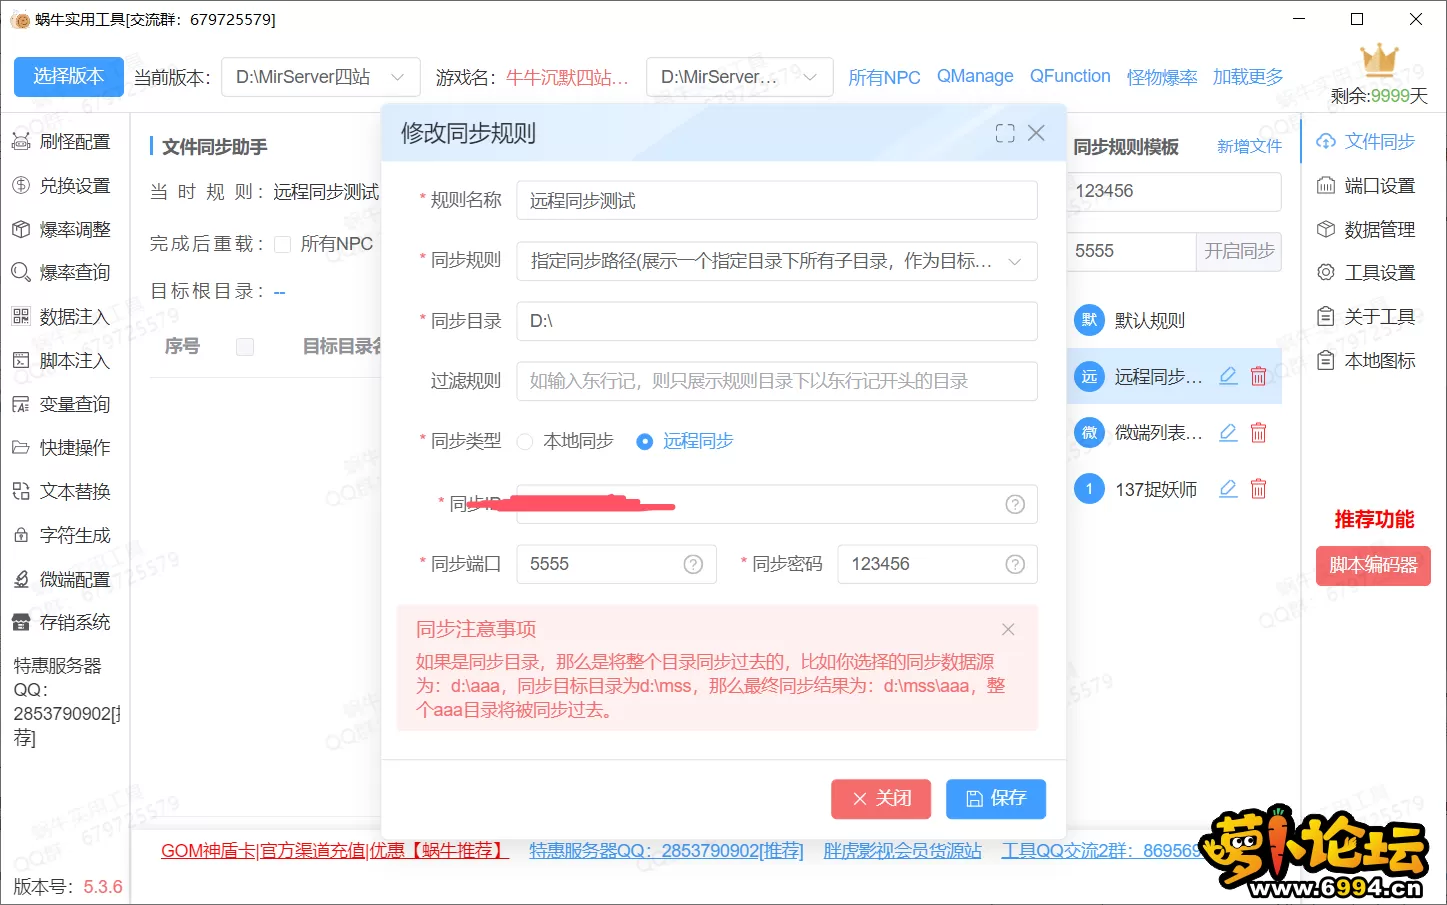Click the crown VIP icon

click(x=1379, y=60)
